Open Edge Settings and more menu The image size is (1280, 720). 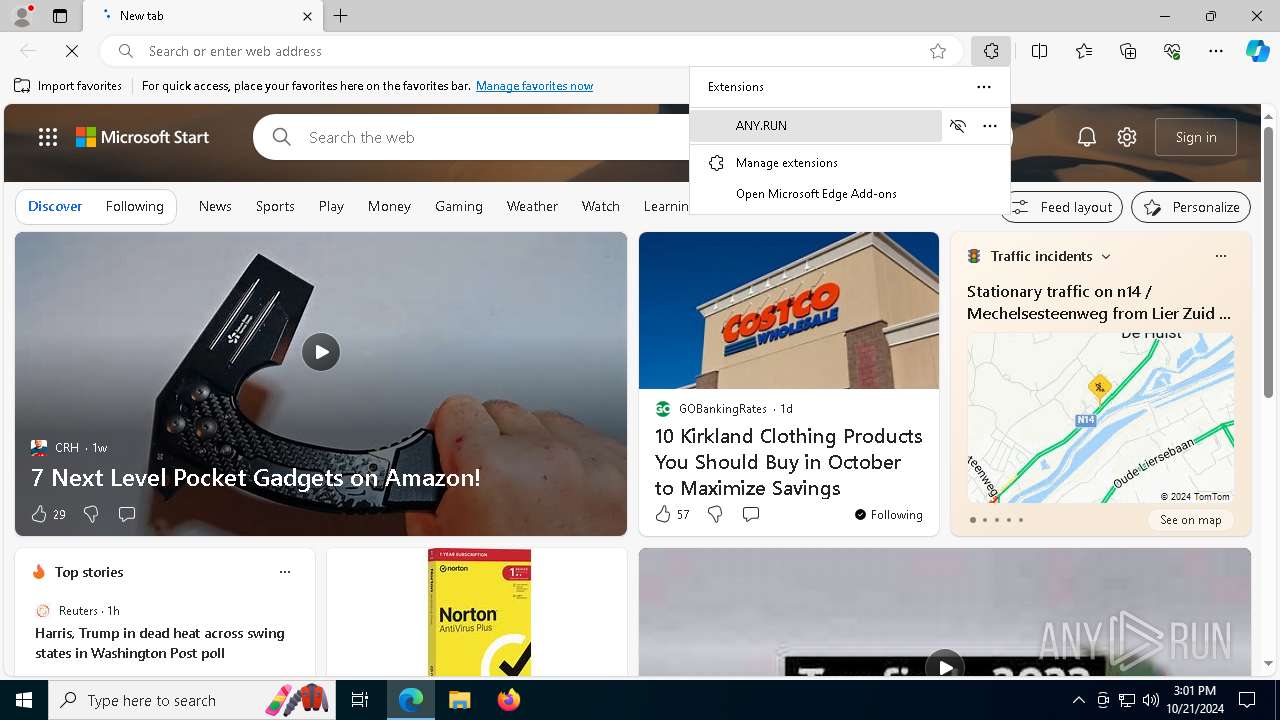pos(1216,51)
